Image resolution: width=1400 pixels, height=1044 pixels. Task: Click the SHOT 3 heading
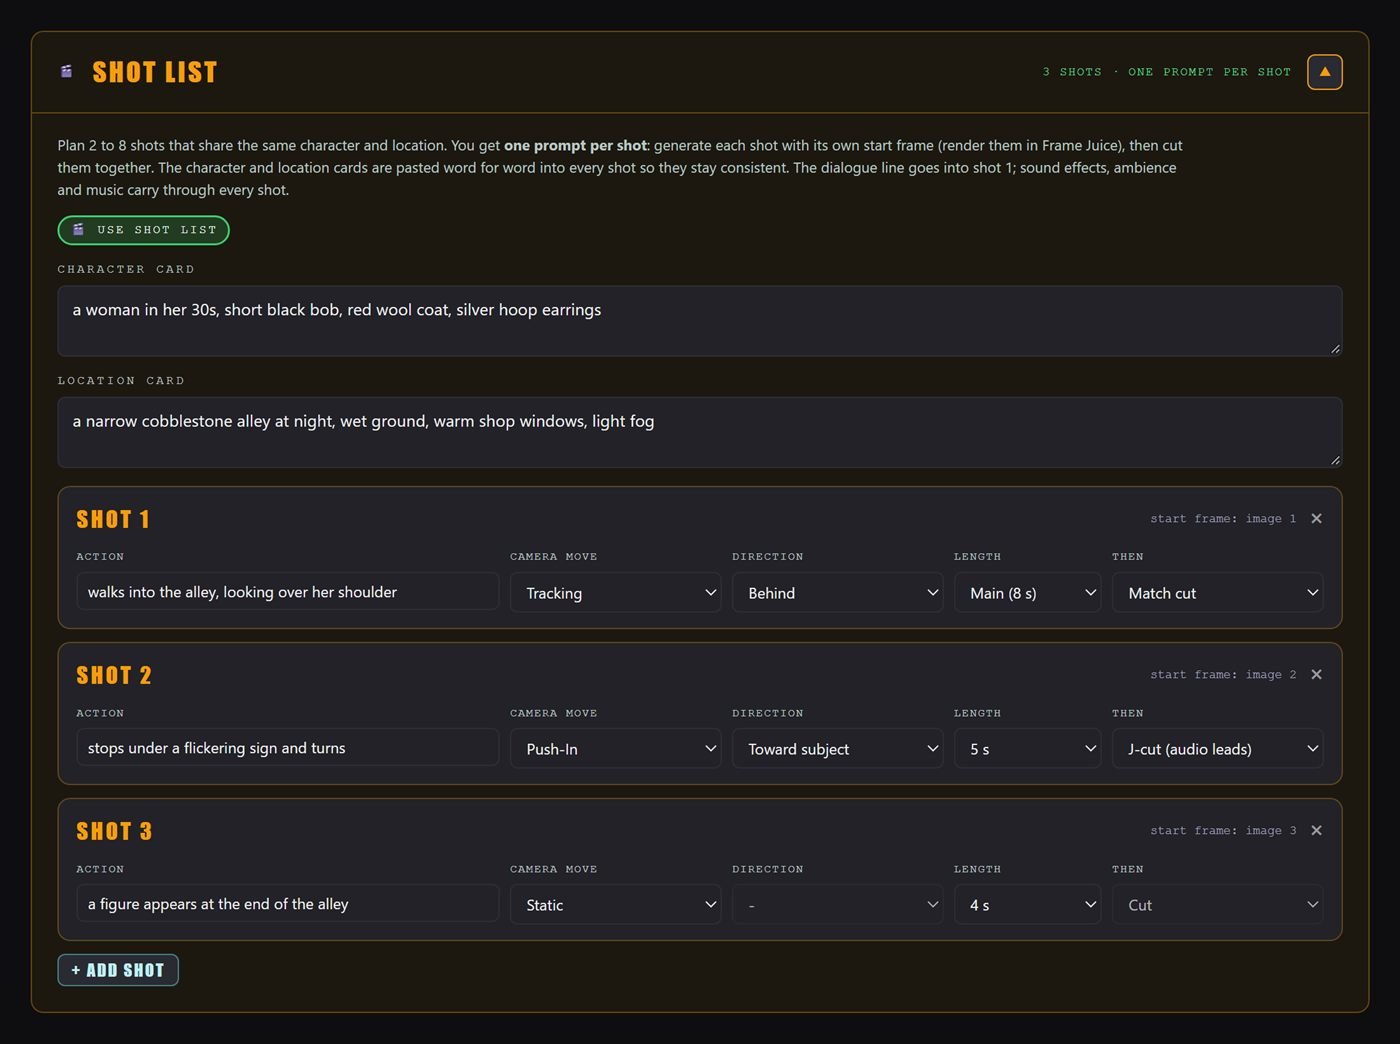(114, 831)
